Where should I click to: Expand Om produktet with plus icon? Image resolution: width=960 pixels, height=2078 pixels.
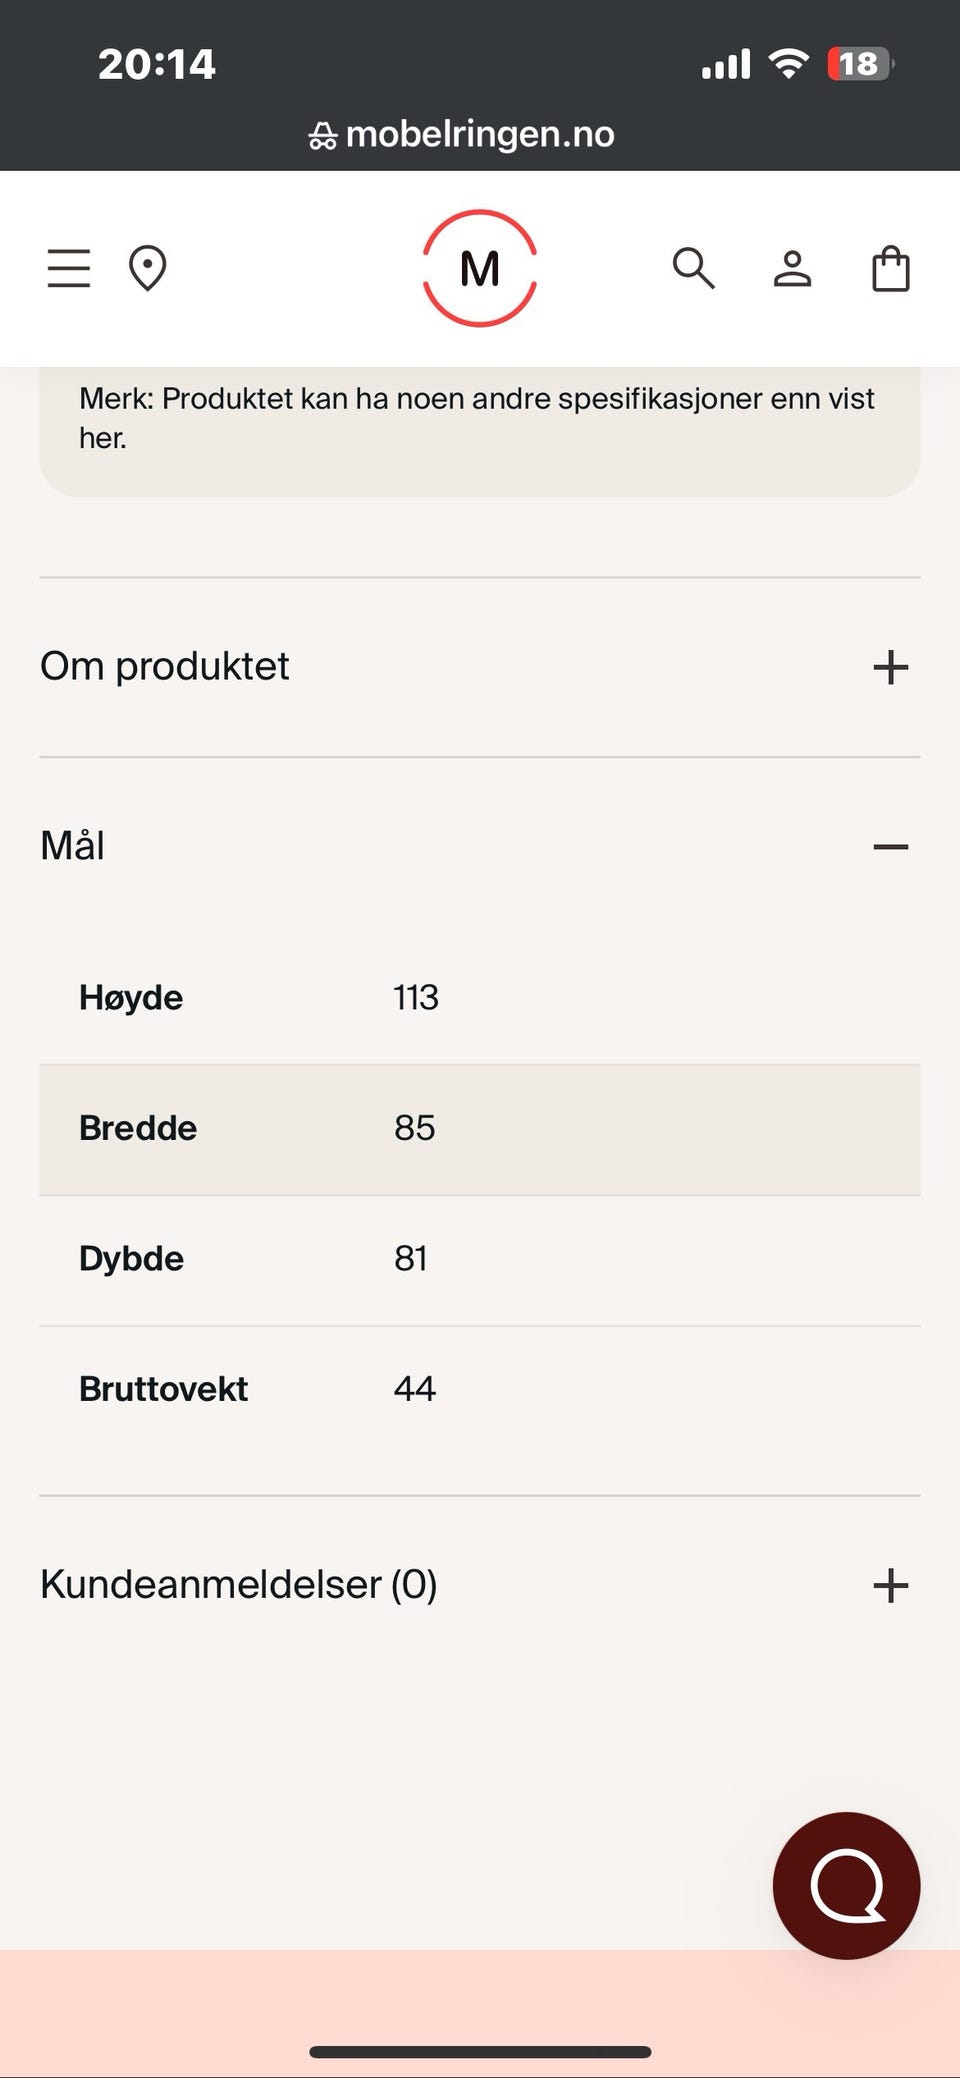tap(890, 667)
